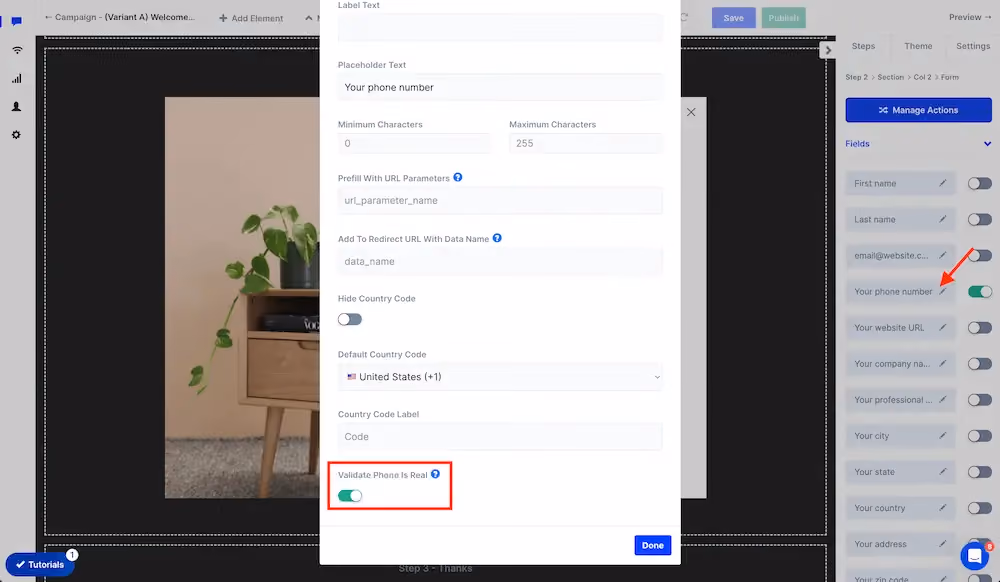1000x582 pixels.
Task: Edit the Your professional field pencil icon
Action: pos(943,400)
